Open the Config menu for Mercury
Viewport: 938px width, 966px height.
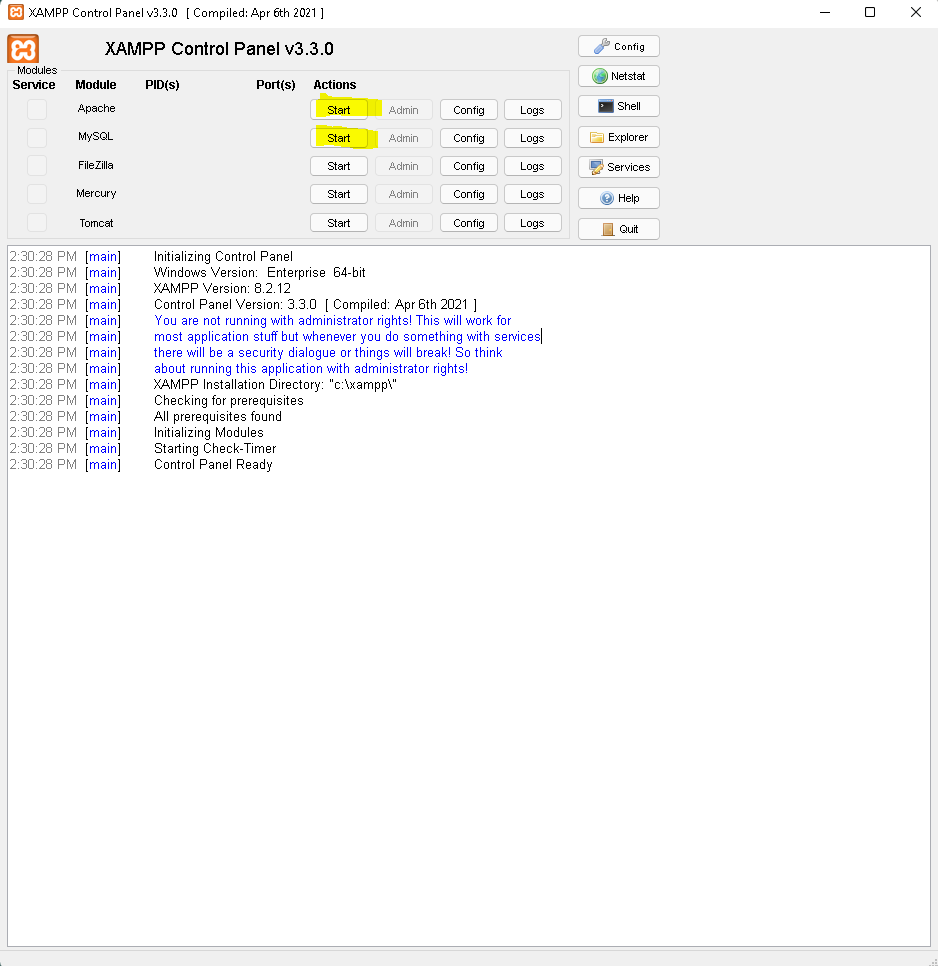point(468,194)
